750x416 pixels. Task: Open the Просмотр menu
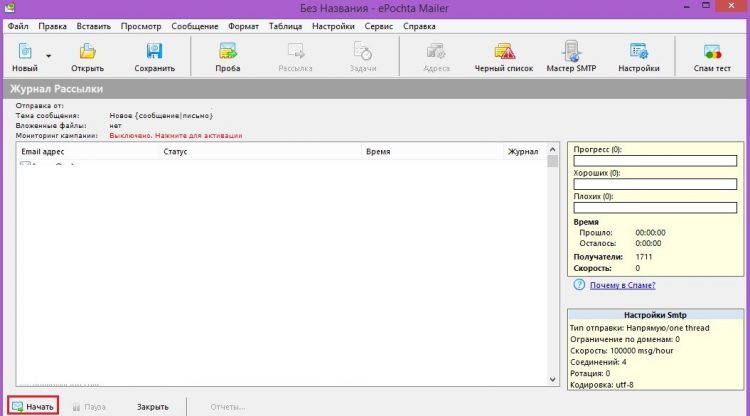tap(141, 26)
